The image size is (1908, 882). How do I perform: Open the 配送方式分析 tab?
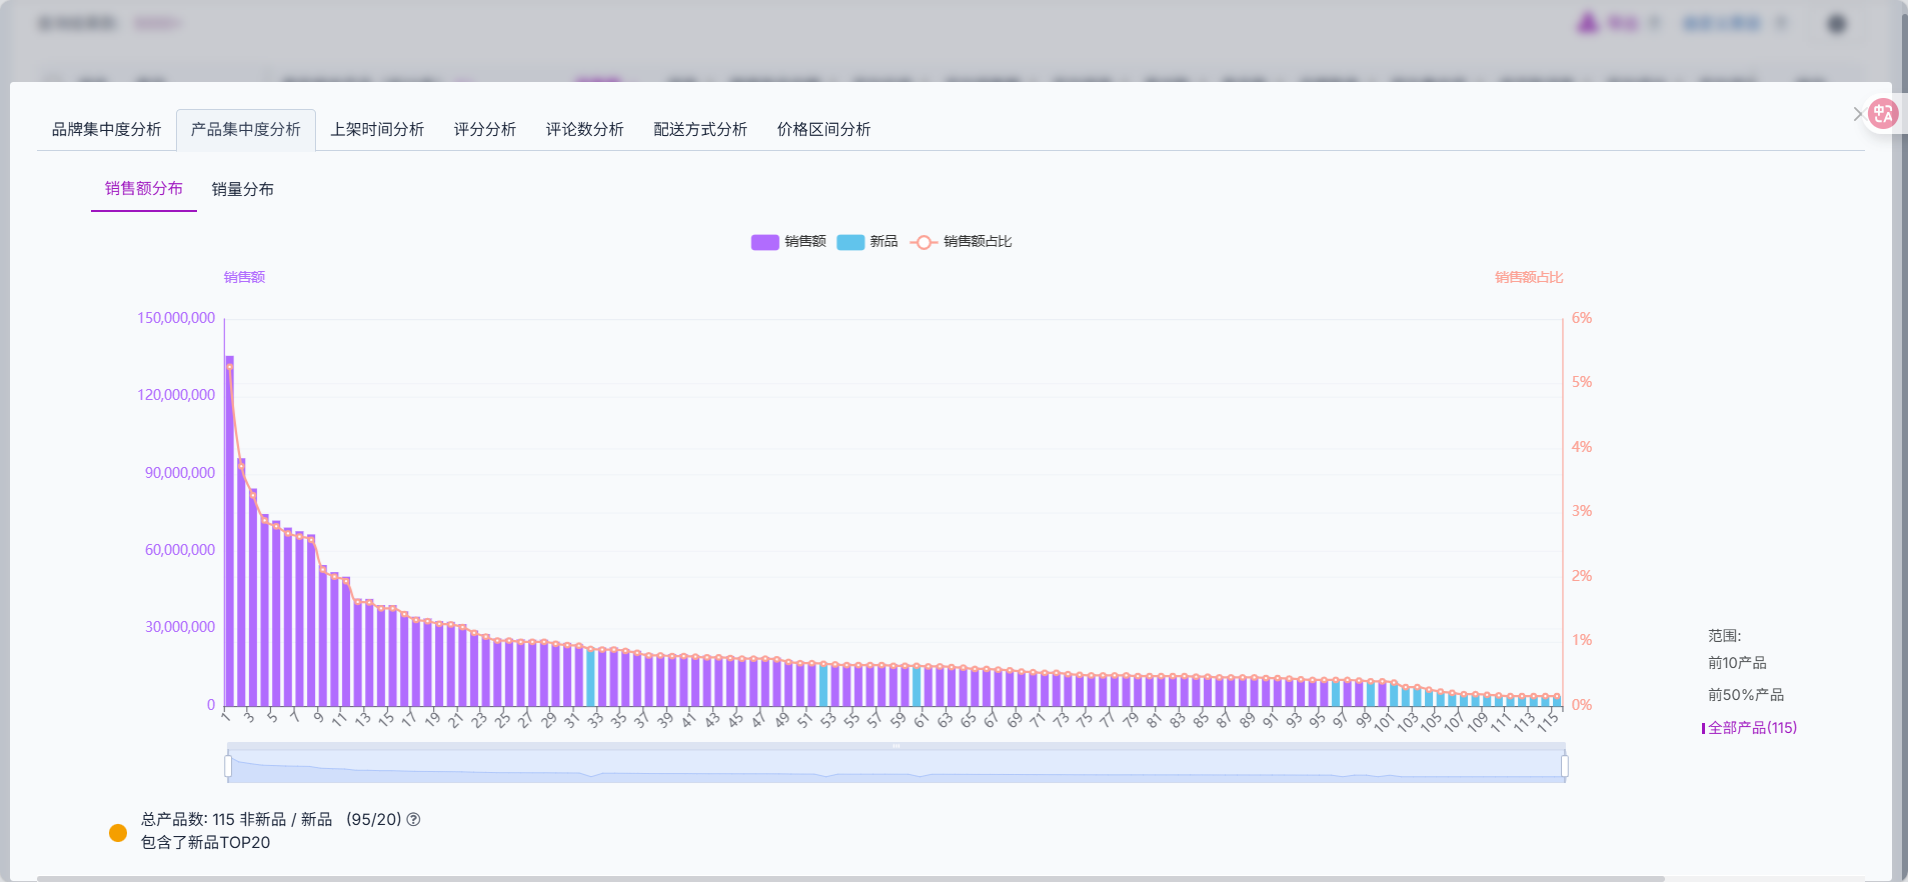point(700,129)
